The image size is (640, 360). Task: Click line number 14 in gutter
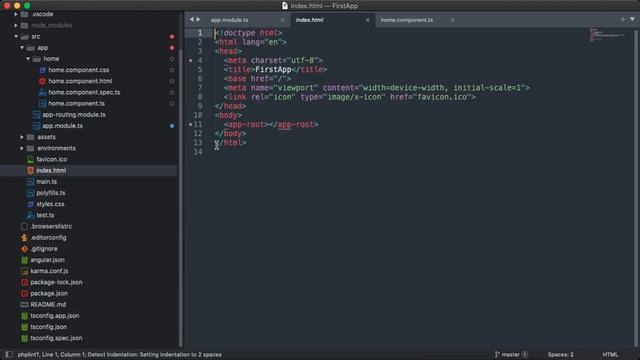click(198, 152)
